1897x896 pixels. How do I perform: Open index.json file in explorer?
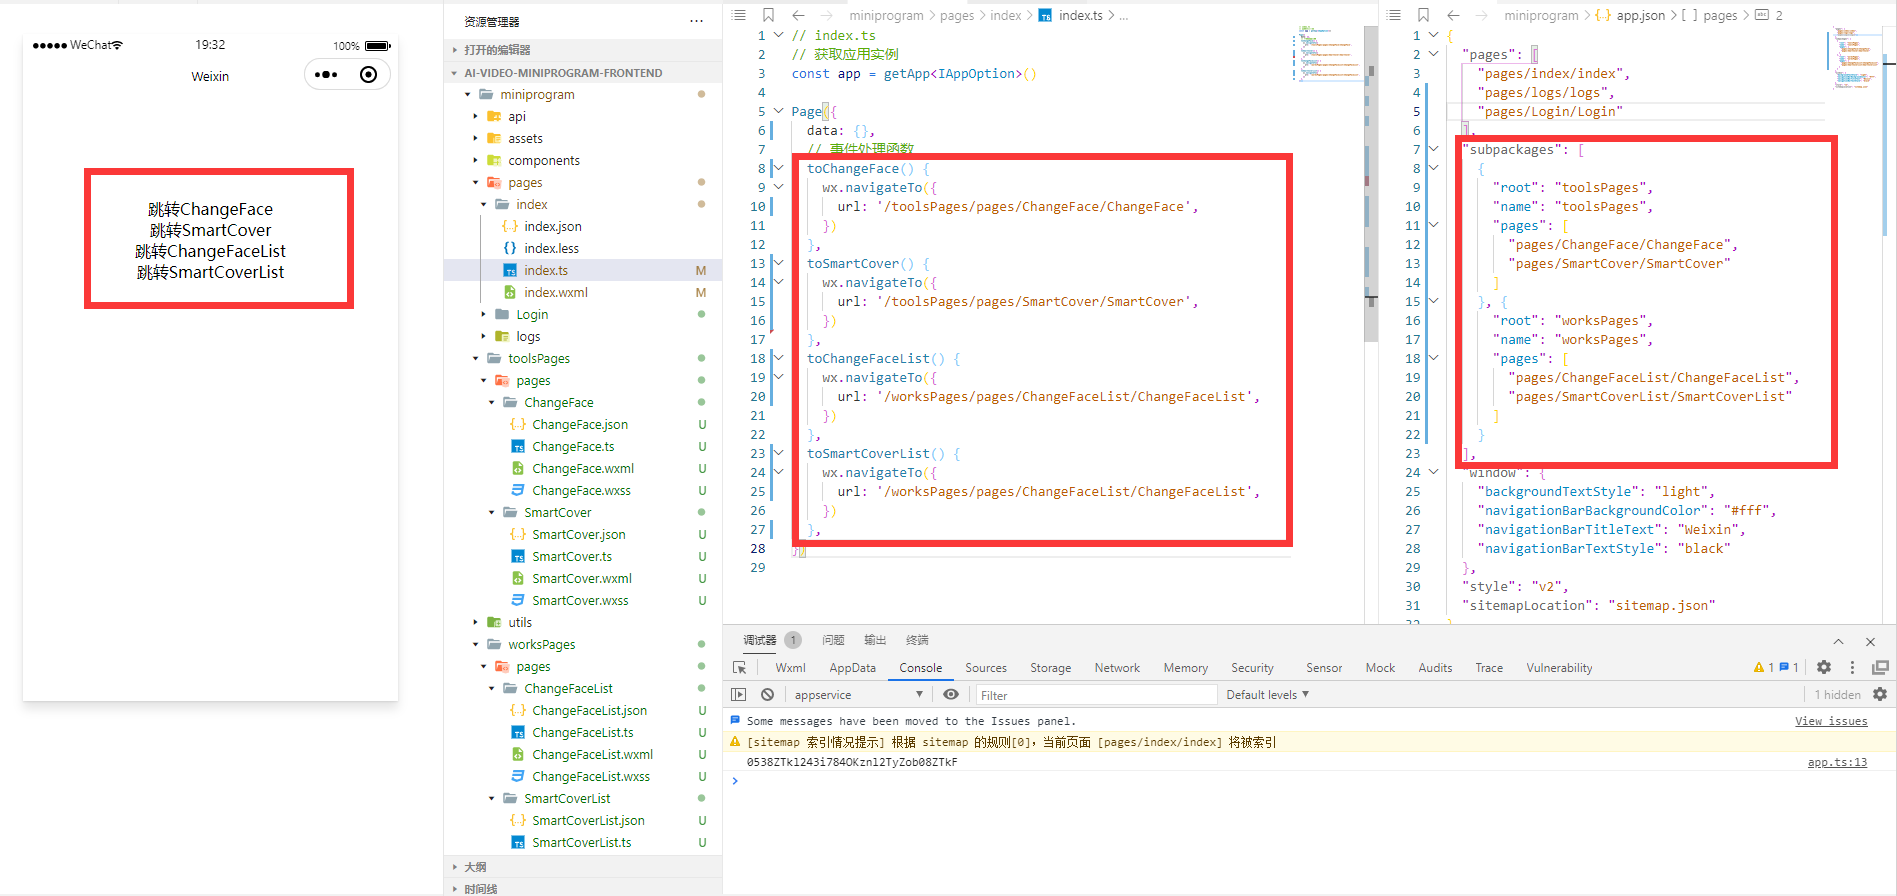click(x=553, y=226)
